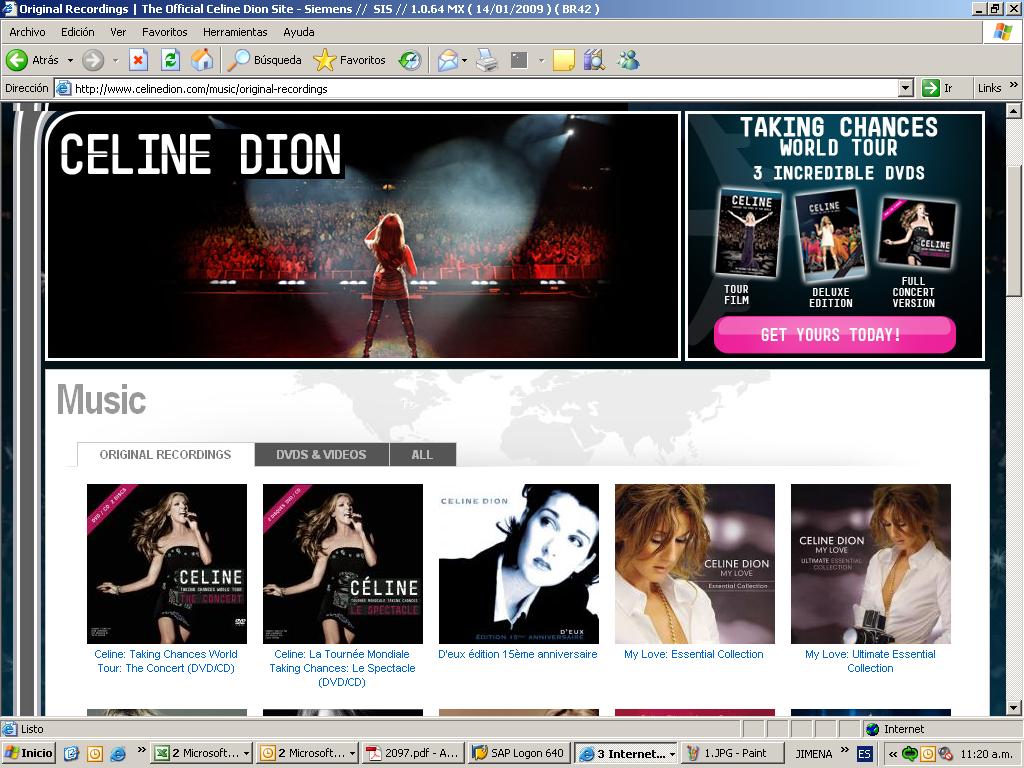This screenshot has height=768, width=1024.
Task: Open the Herramientas menu
Action: 235,32
